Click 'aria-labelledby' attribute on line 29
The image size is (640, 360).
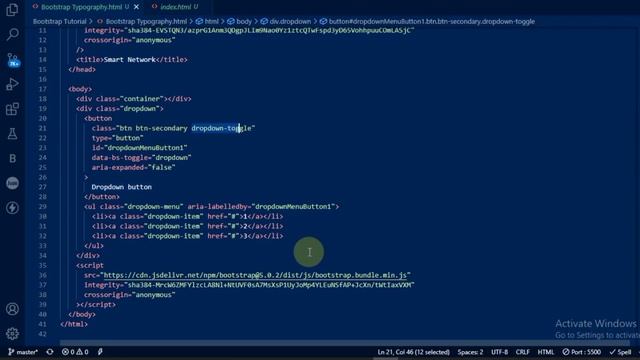(218, 207)
